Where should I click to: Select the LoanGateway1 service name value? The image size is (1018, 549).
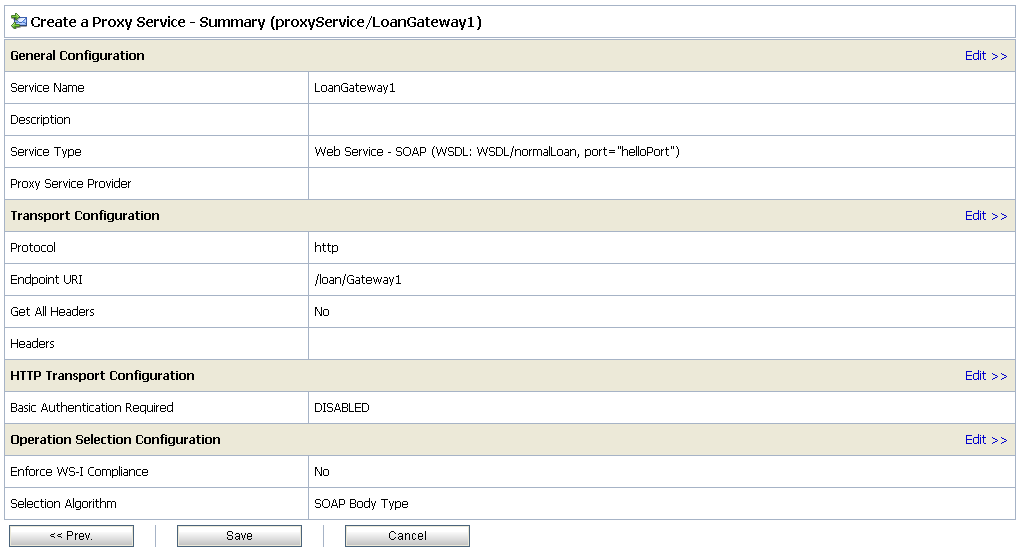pyautogui.click(x=354, y=88)
